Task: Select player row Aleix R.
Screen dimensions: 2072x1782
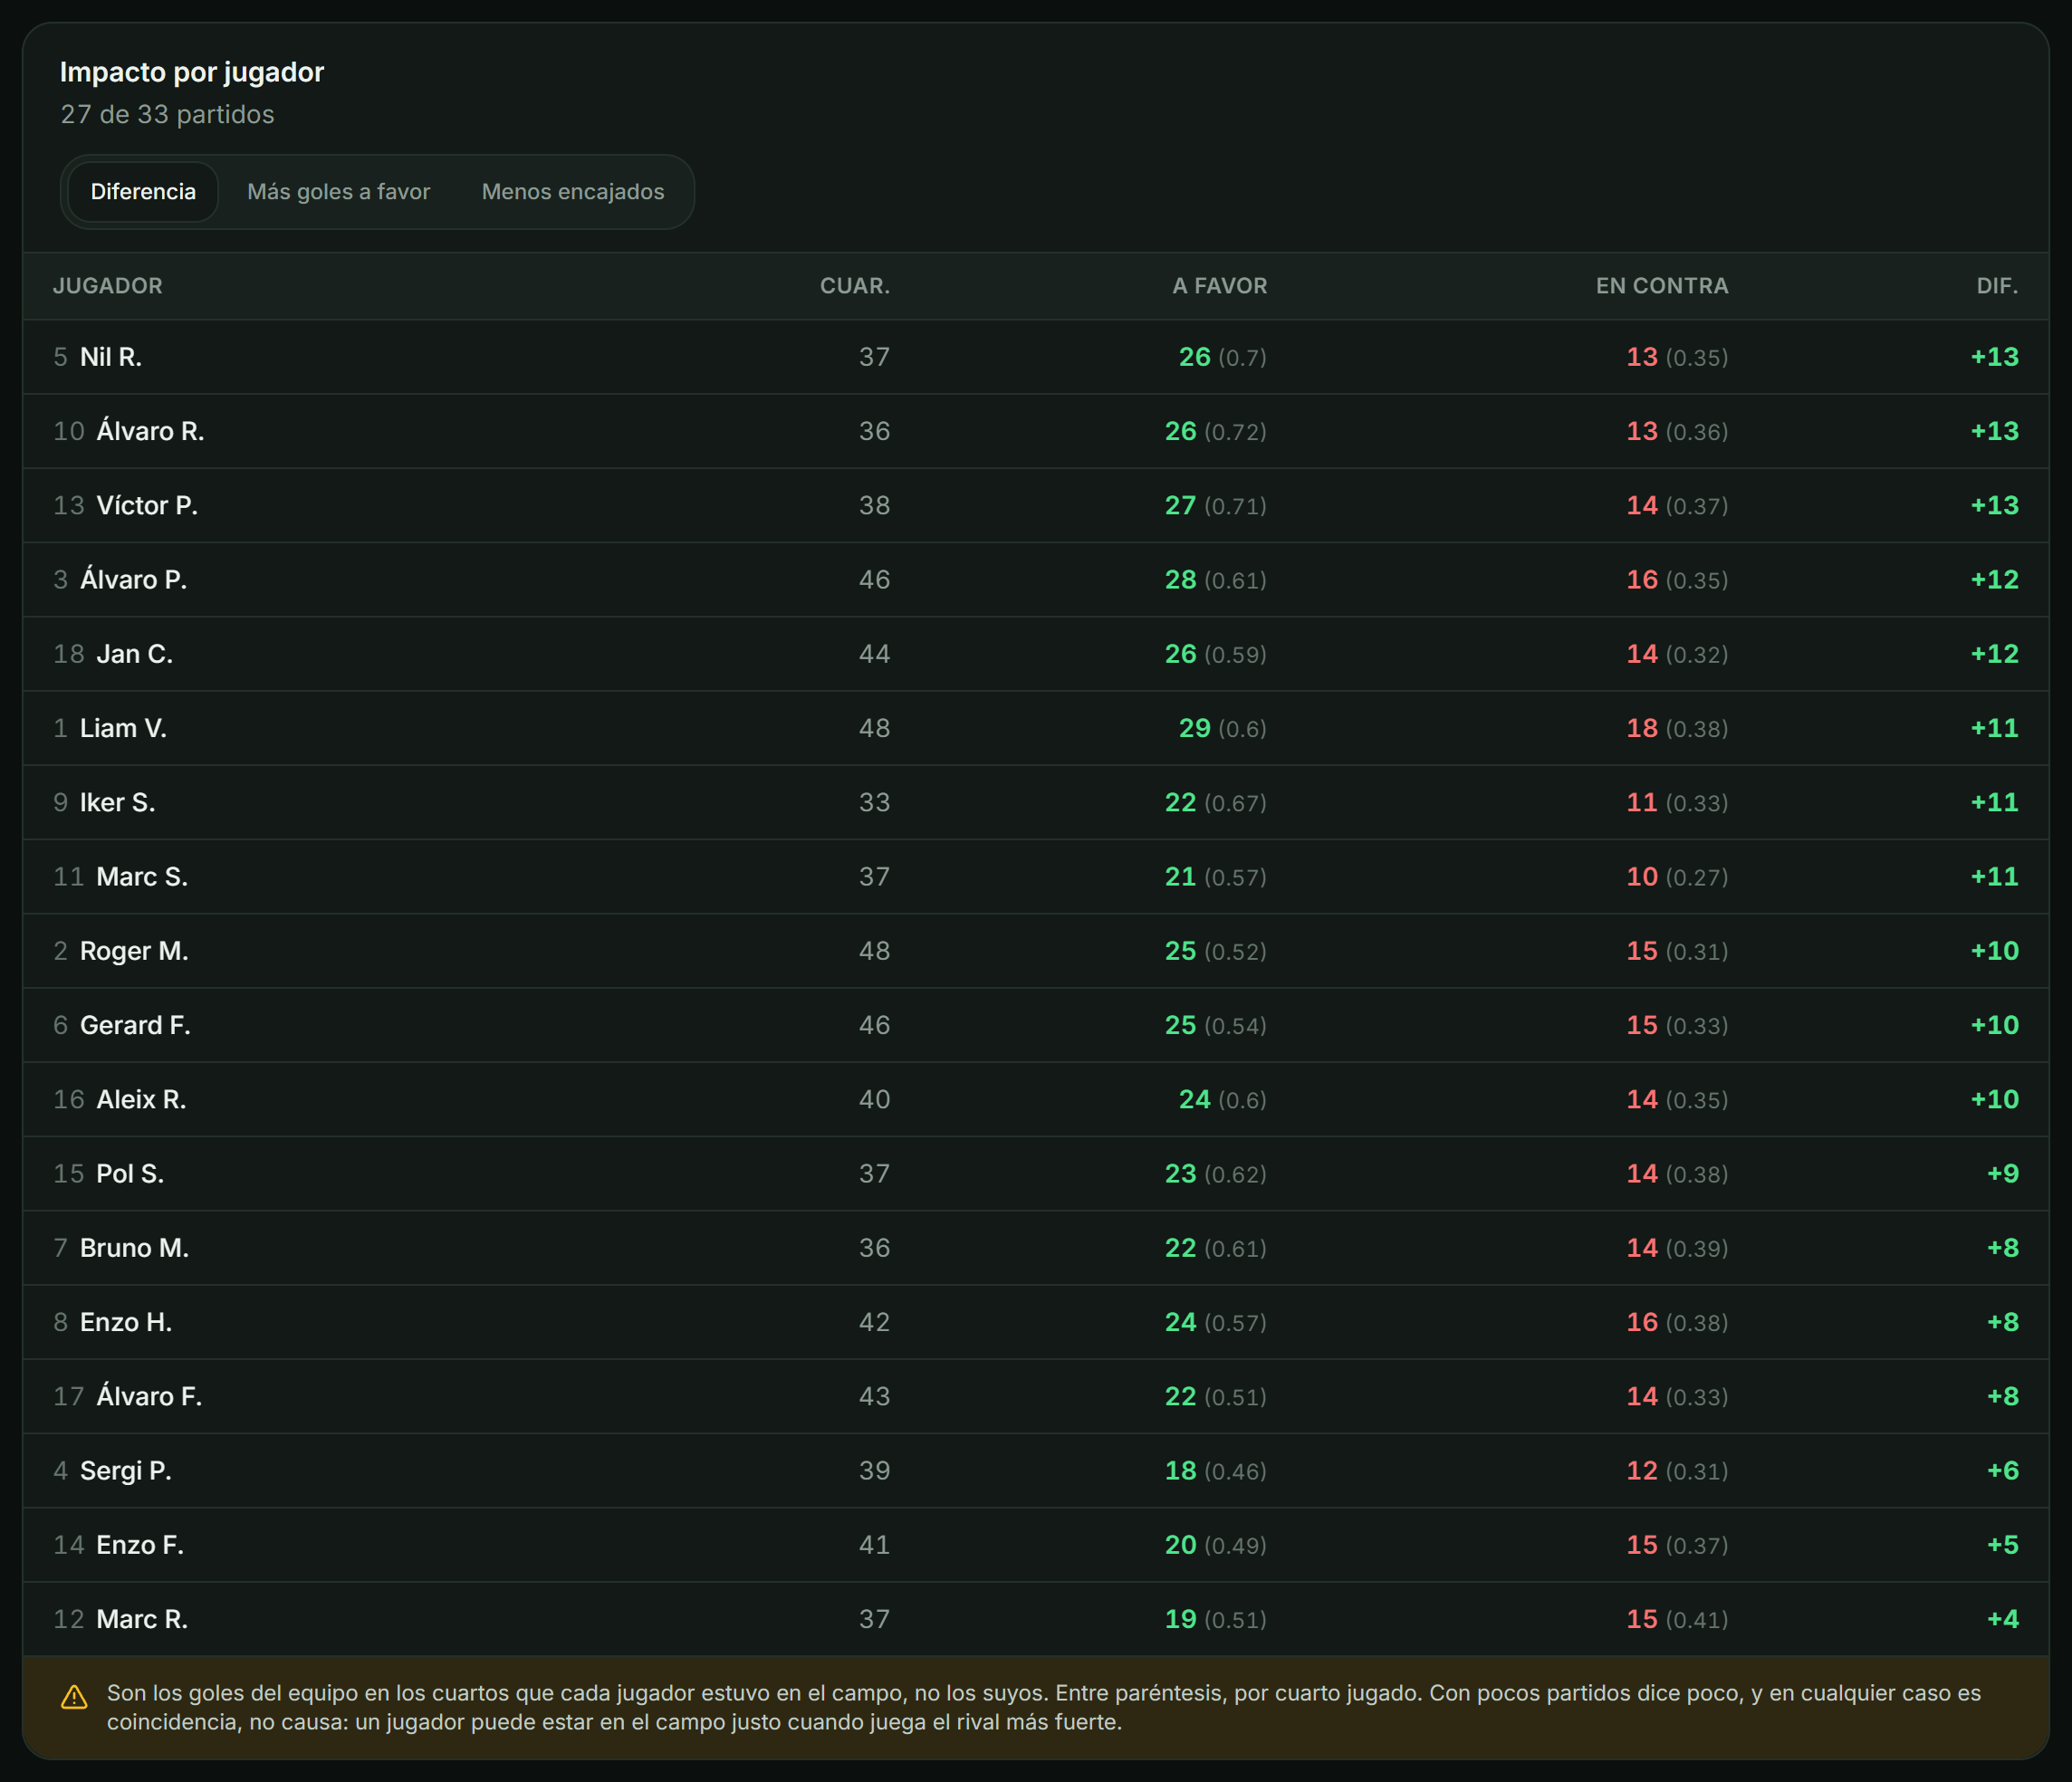Action: [x=1036, y=1099]
